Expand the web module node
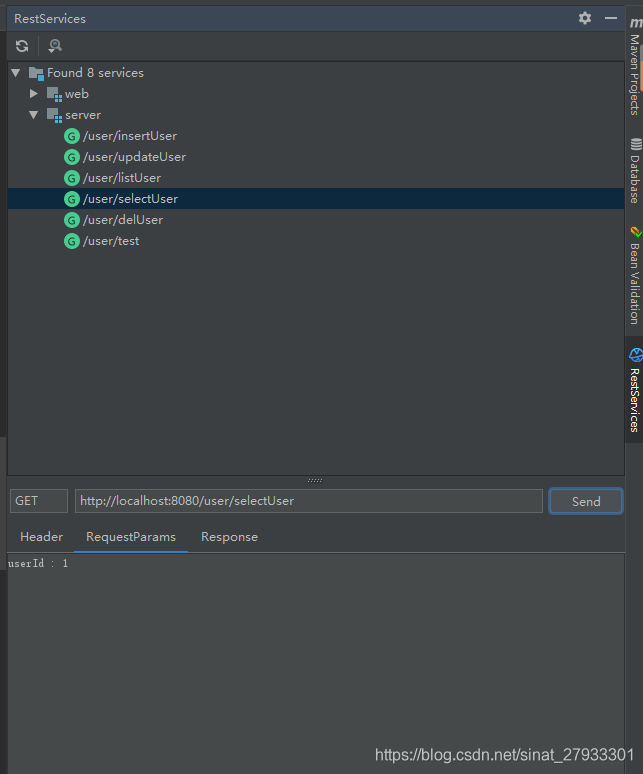Screen dimensions: 643x774 34,93
